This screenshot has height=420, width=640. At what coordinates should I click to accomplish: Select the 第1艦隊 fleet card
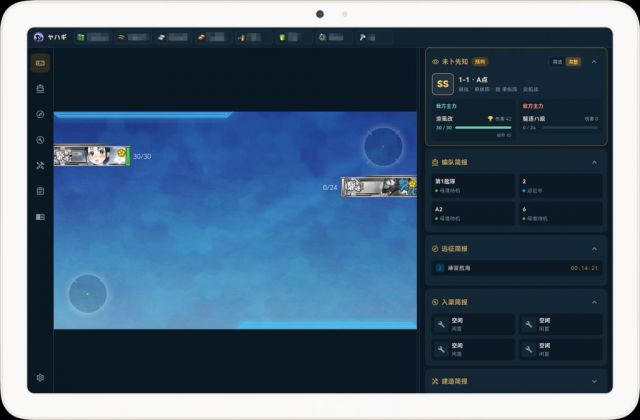473,185
